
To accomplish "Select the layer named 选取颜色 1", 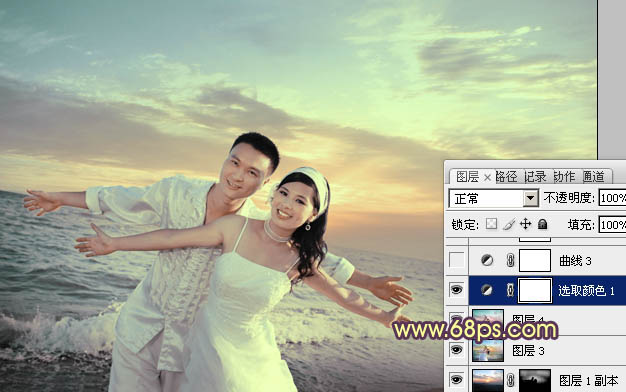I will point(586,291).
